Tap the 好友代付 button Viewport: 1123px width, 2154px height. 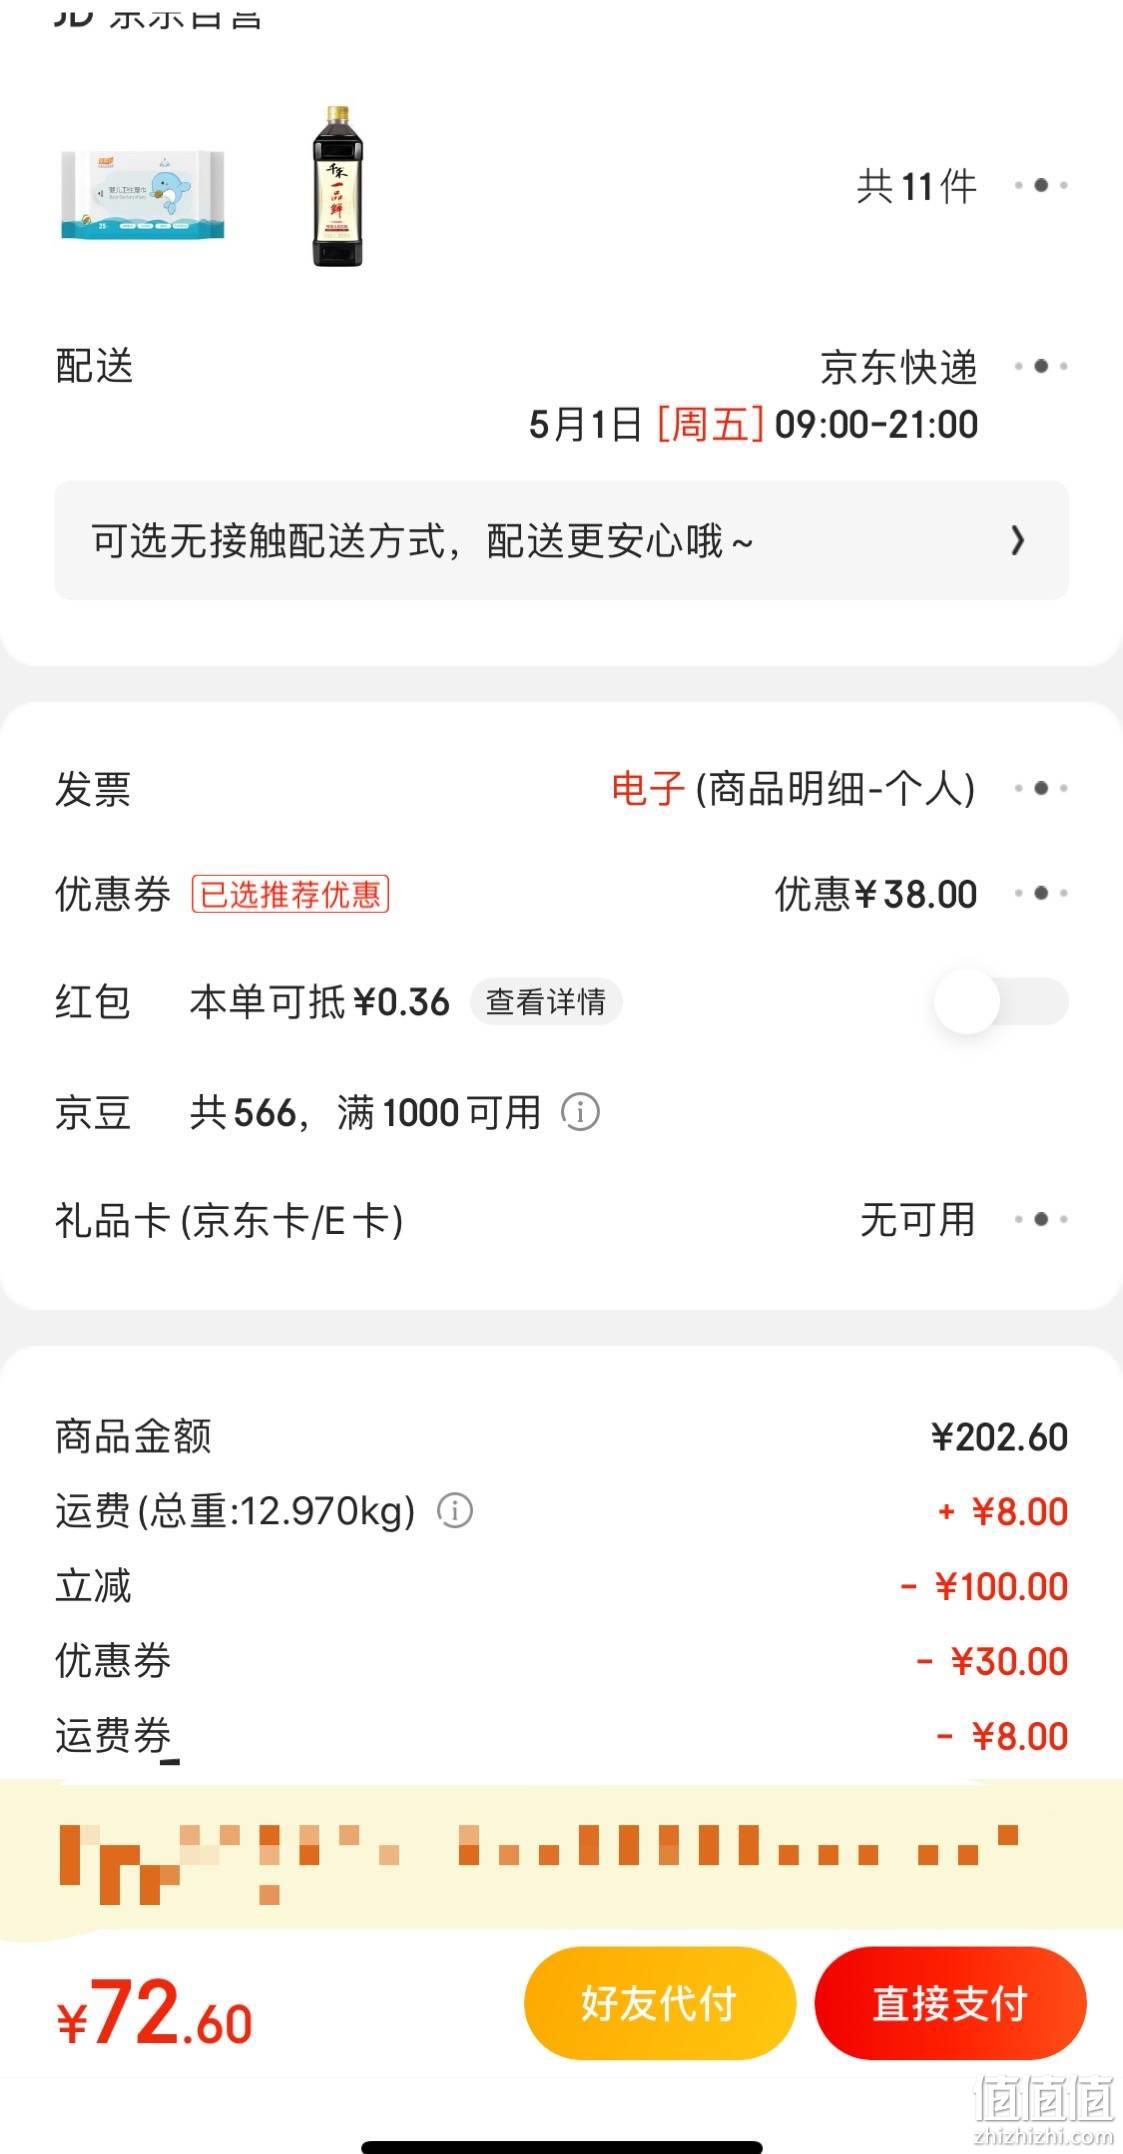coord(660,2003)
